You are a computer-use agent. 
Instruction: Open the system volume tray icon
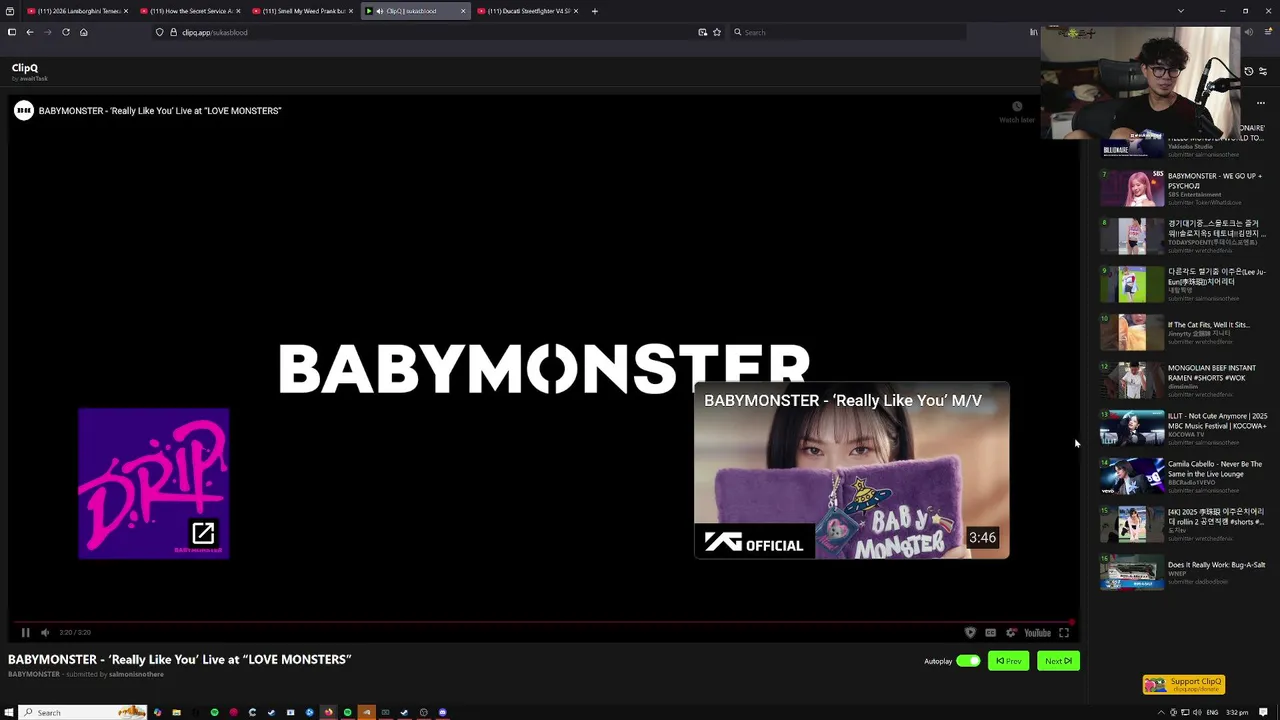[x=1197, y=712]
